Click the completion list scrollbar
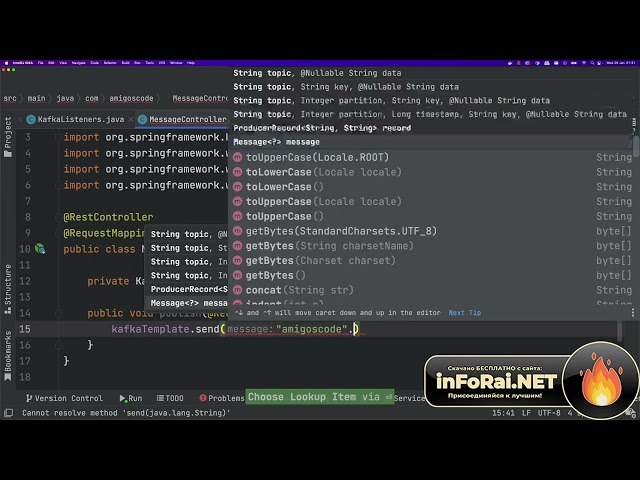The height and width of the screenshot is (480, 640). click(636, 147)
